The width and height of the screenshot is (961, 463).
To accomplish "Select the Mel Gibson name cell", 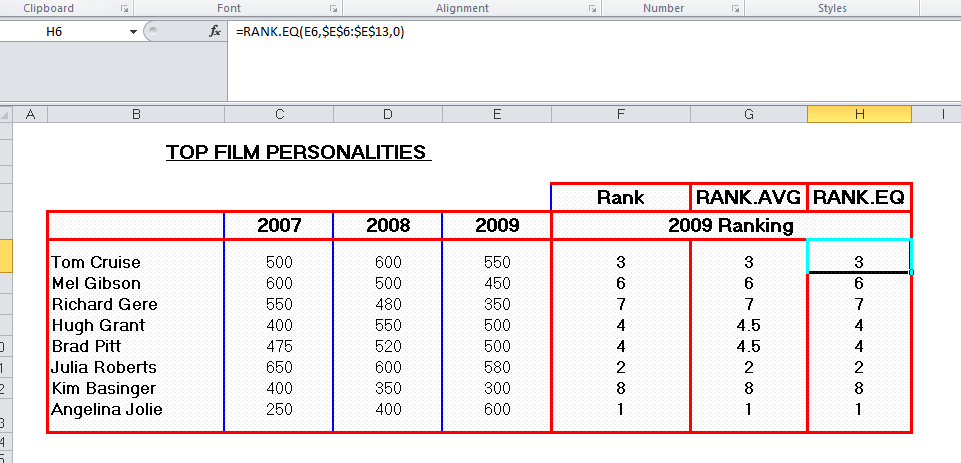I will (x=136, y=283).
